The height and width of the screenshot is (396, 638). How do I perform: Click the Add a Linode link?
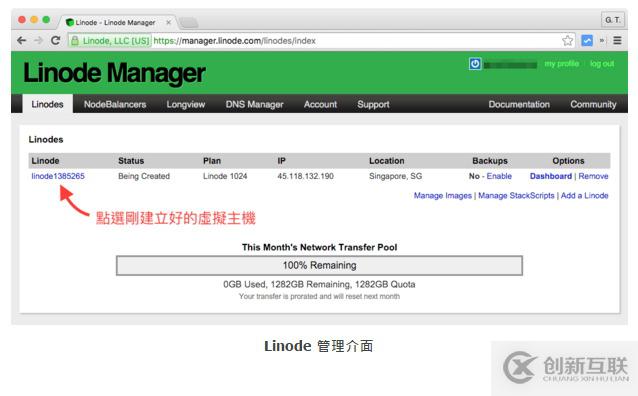(x=584, y=195)
